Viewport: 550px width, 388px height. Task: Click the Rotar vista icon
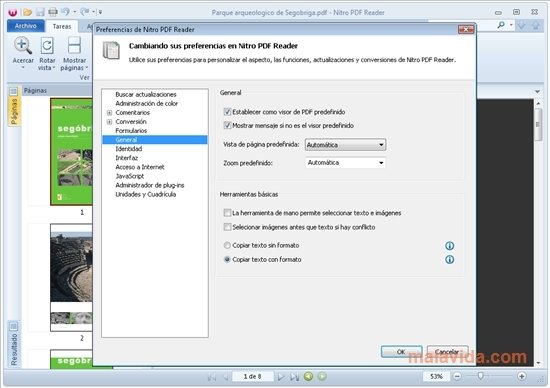point(47,46)
